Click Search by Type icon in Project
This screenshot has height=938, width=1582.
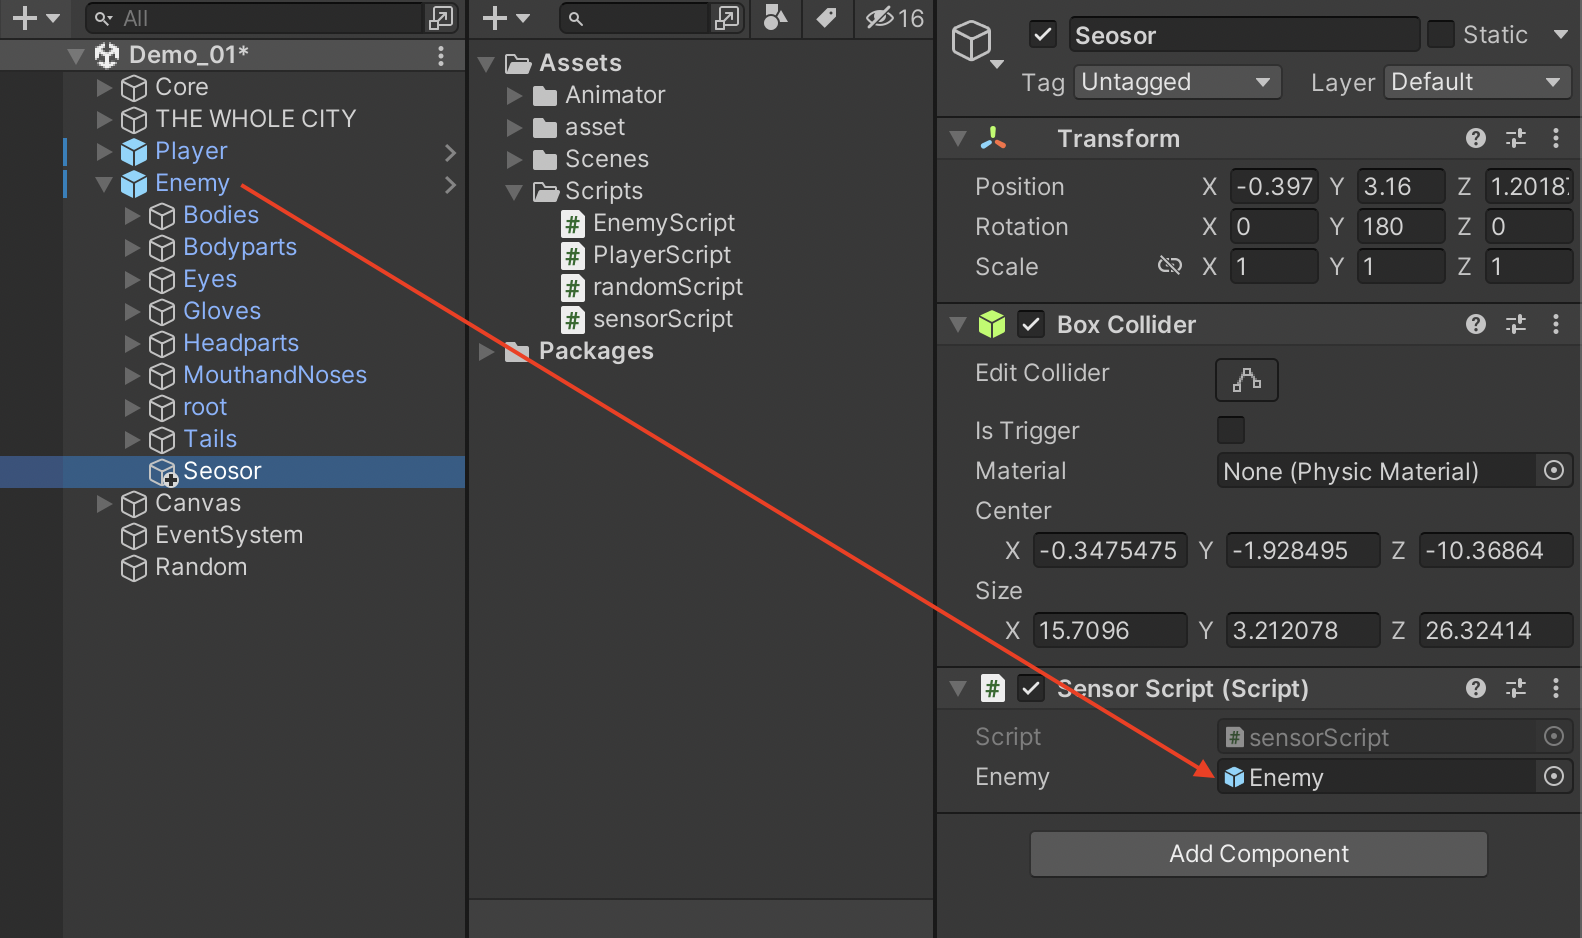click(775, 17)
